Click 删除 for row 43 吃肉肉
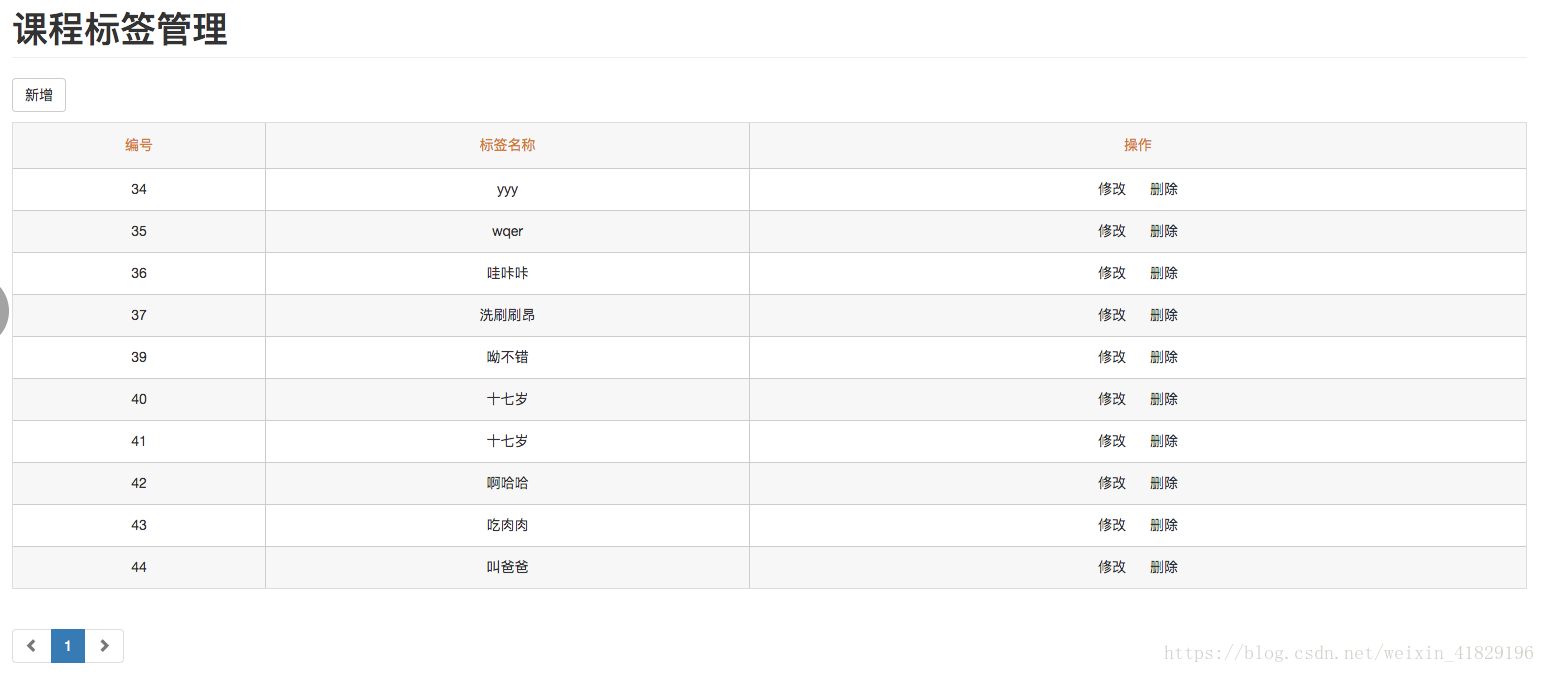Screen dimensions: 1545x673 (1164, 525)
